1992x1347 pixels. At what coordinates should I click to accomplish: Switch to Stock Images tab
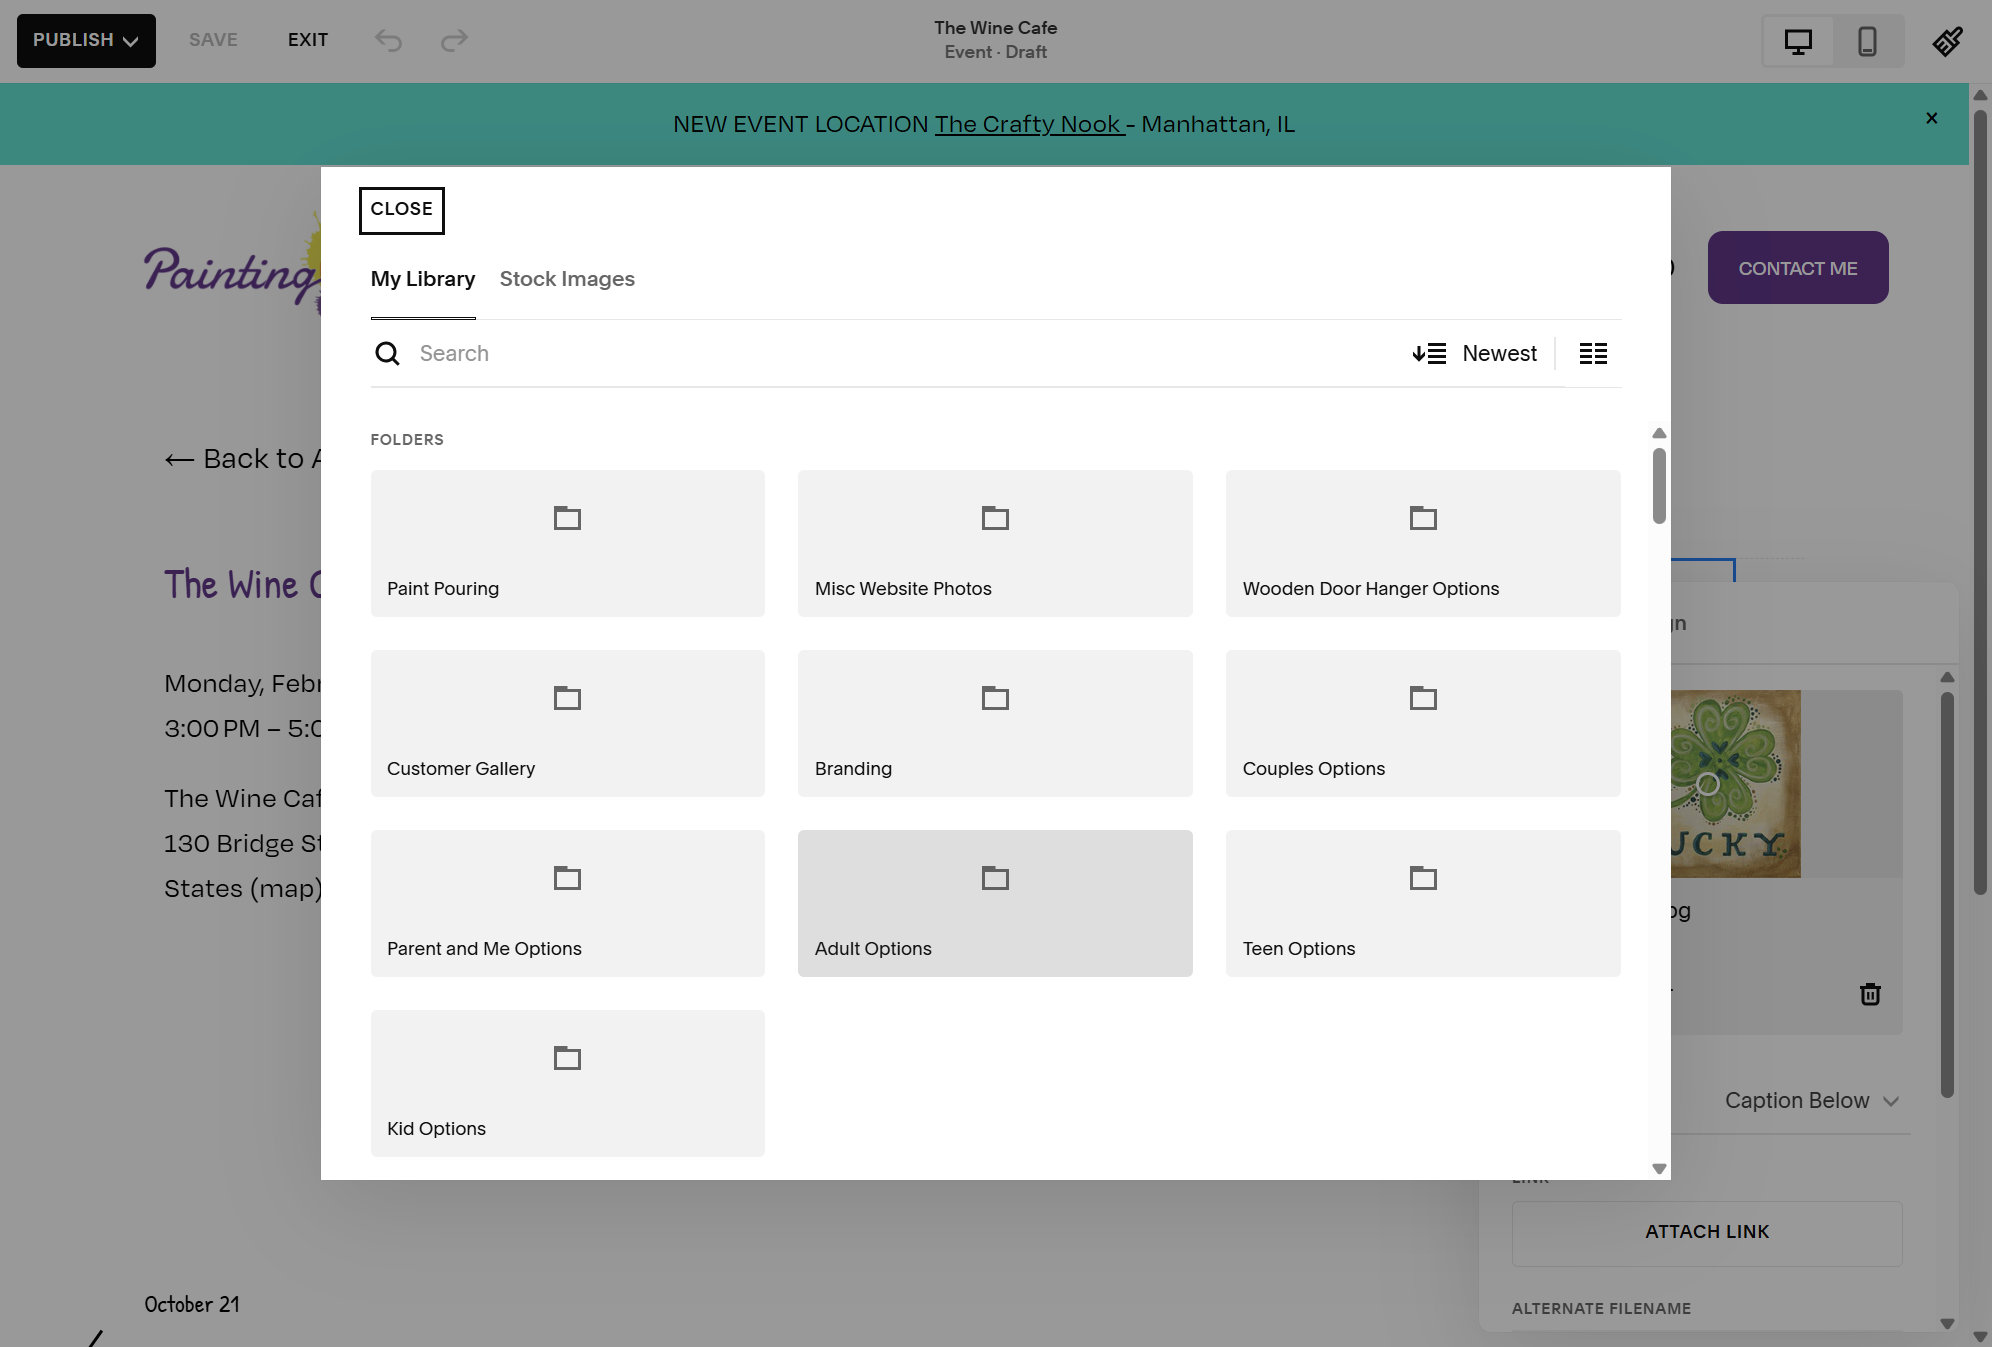pyautogui.click(x=567, y=279)
